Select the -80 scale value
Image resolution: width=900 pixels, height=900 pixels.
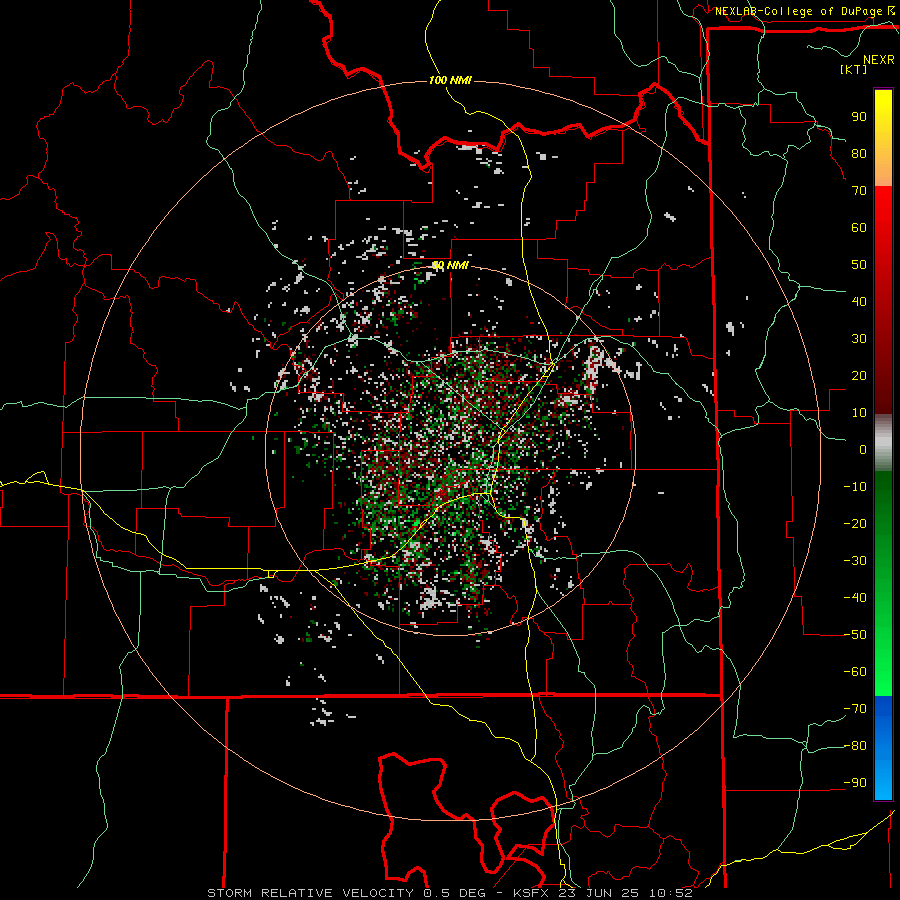(x=855, y=746)
